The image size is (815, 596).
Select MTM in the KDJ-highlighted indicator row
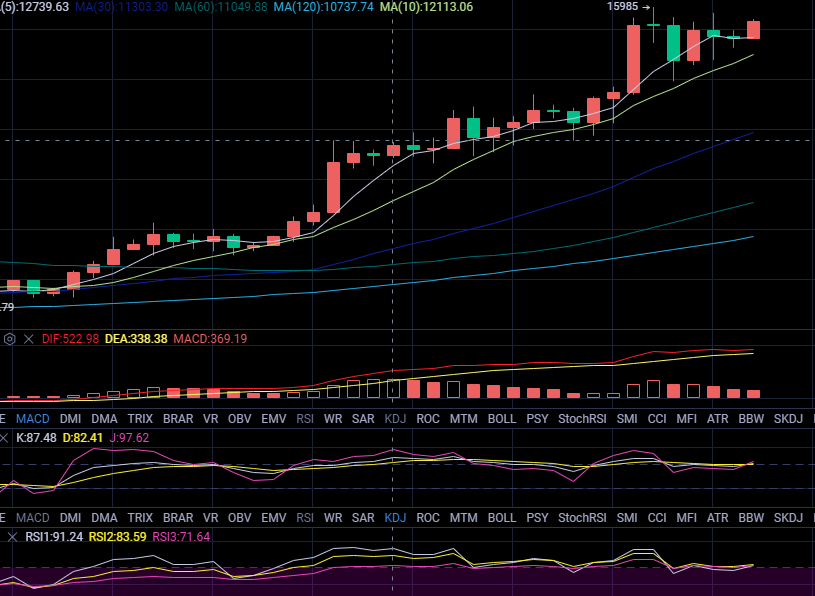[464, 518]
